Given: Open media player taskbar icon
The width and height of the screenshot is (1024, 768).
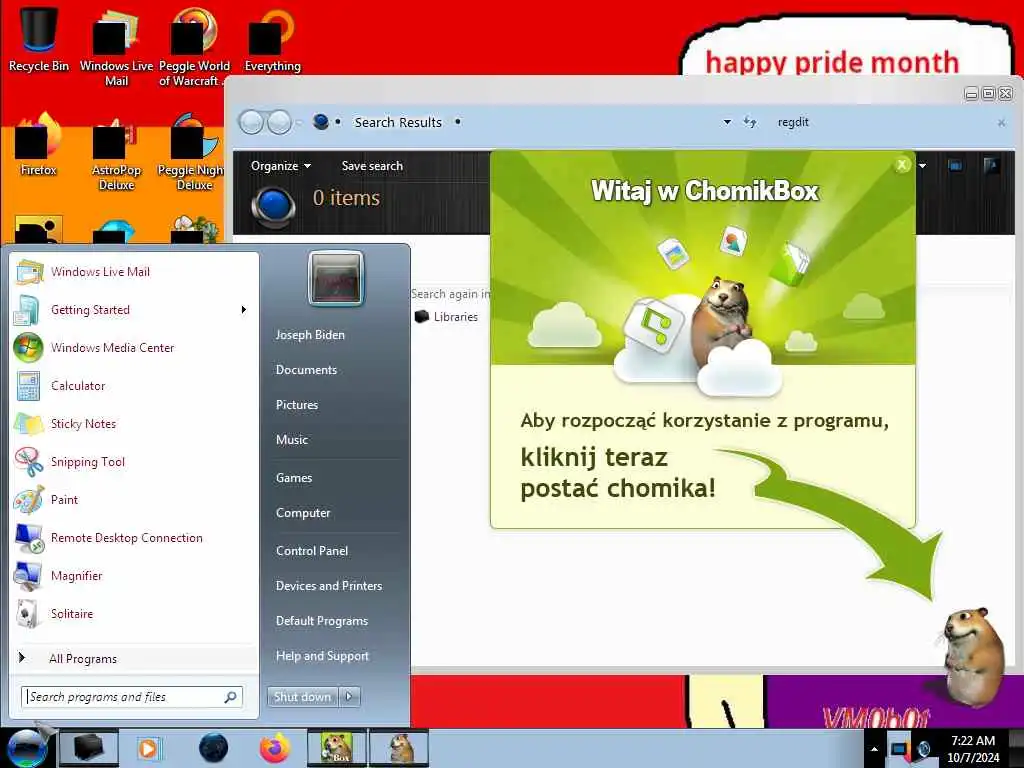Looking at the screenshot, I should pyautogui.click(x=148, y=748).
